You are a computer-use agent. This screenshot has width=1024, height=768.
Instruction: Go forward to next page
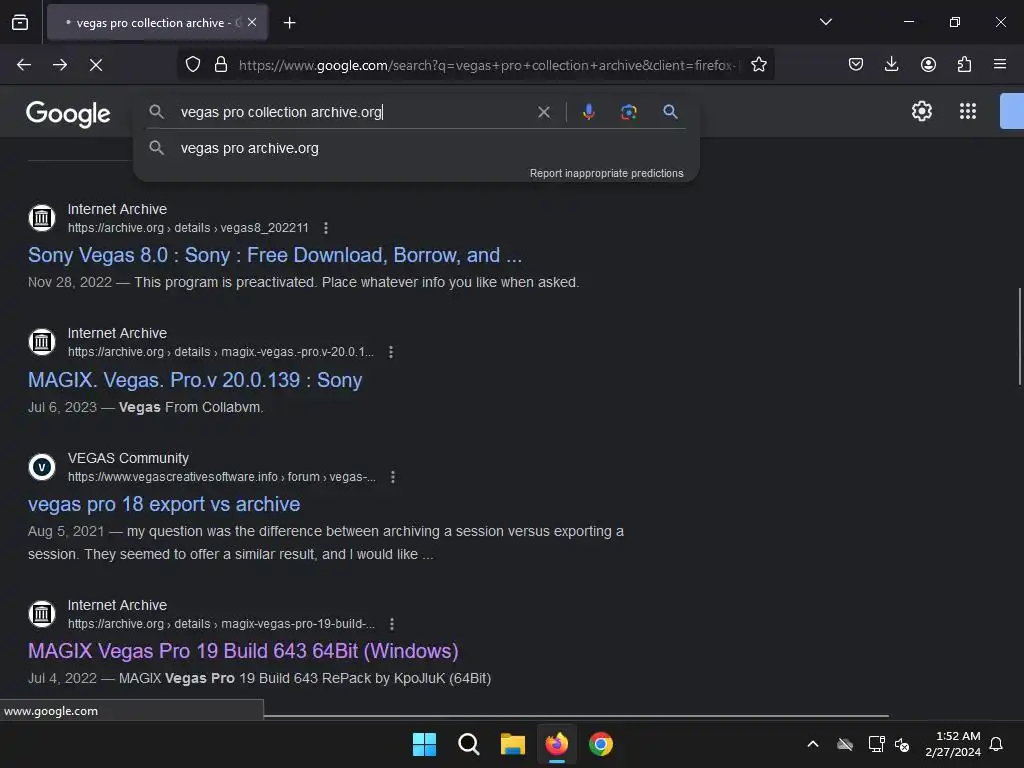[x=60, y=65]
